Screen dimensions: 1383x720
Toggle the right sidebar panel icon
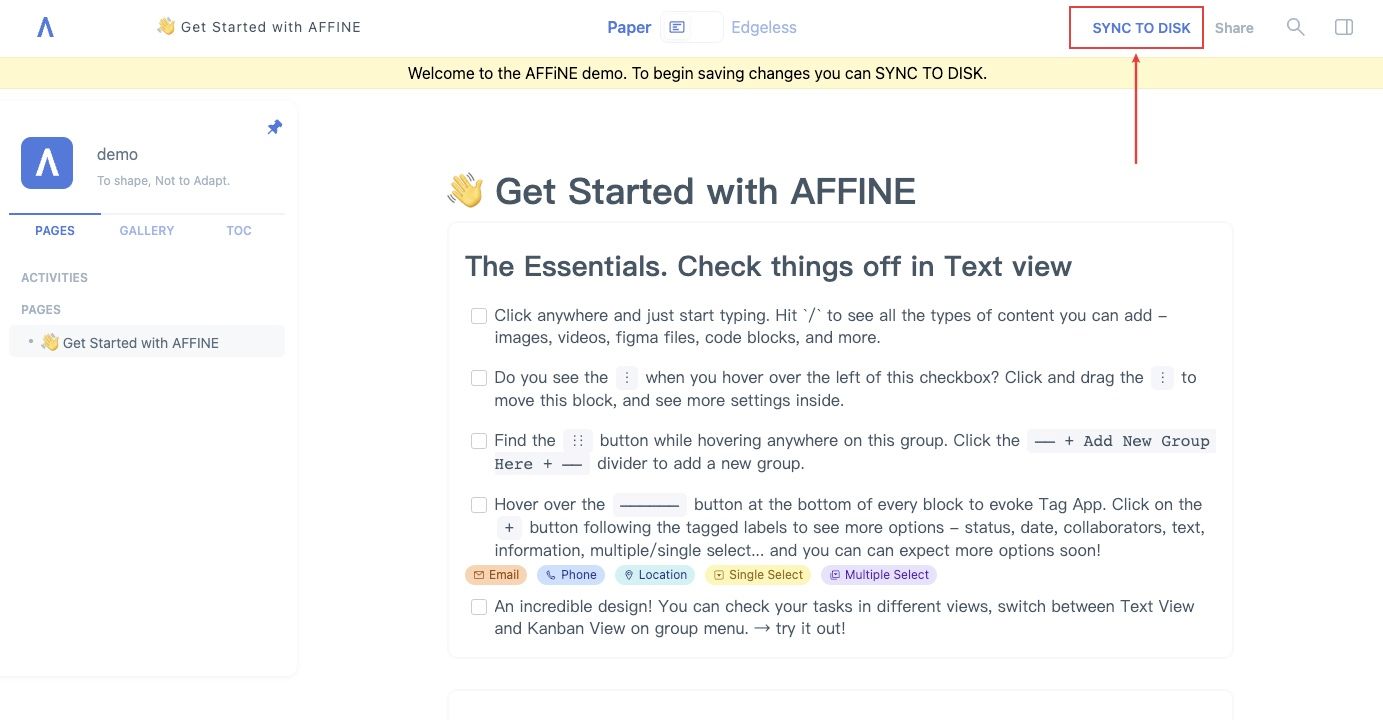(x=1344, y=27)
